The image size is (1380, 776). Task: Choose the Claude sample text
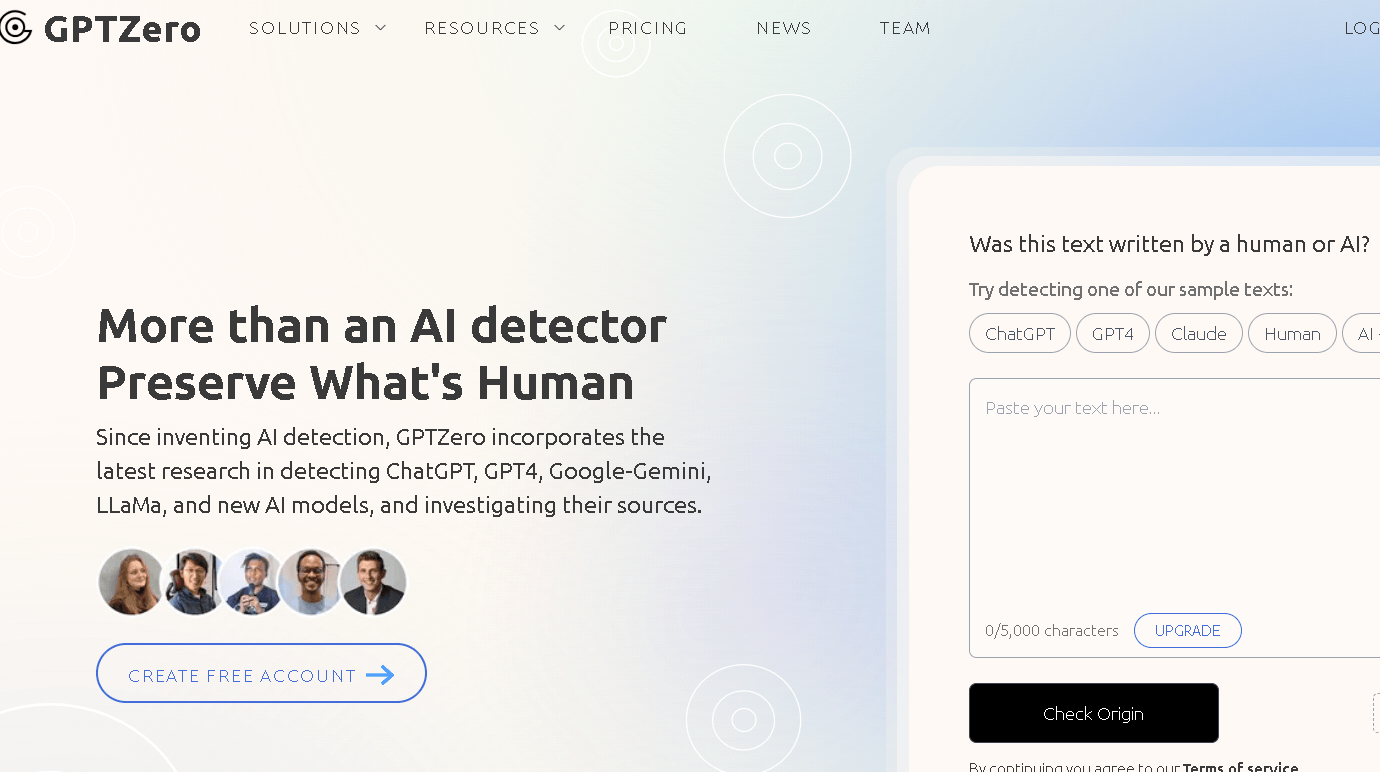coord(1198,334)
